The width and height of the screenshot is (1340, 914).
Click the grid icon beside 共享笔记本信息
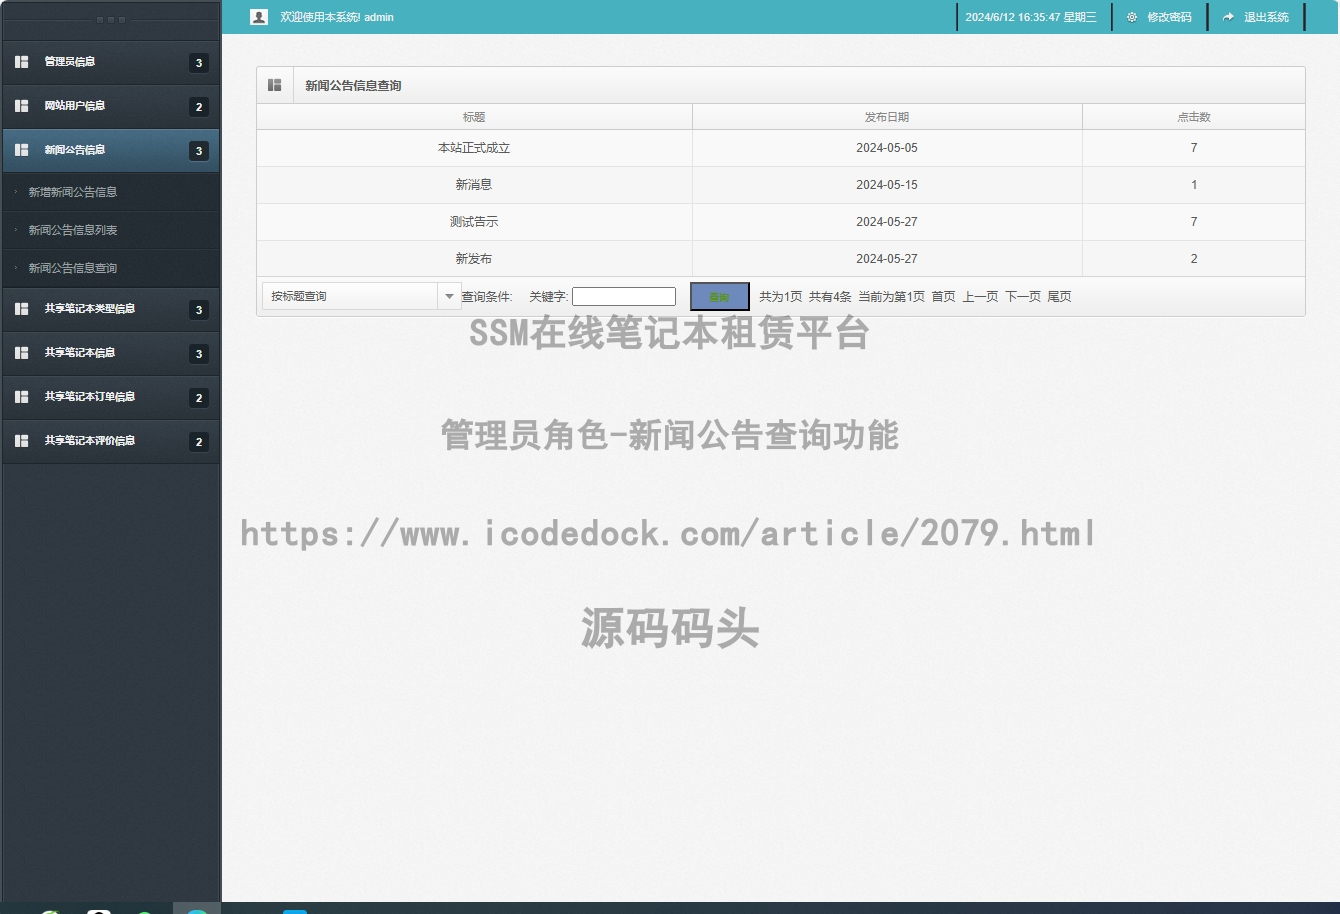pos(22,353)
